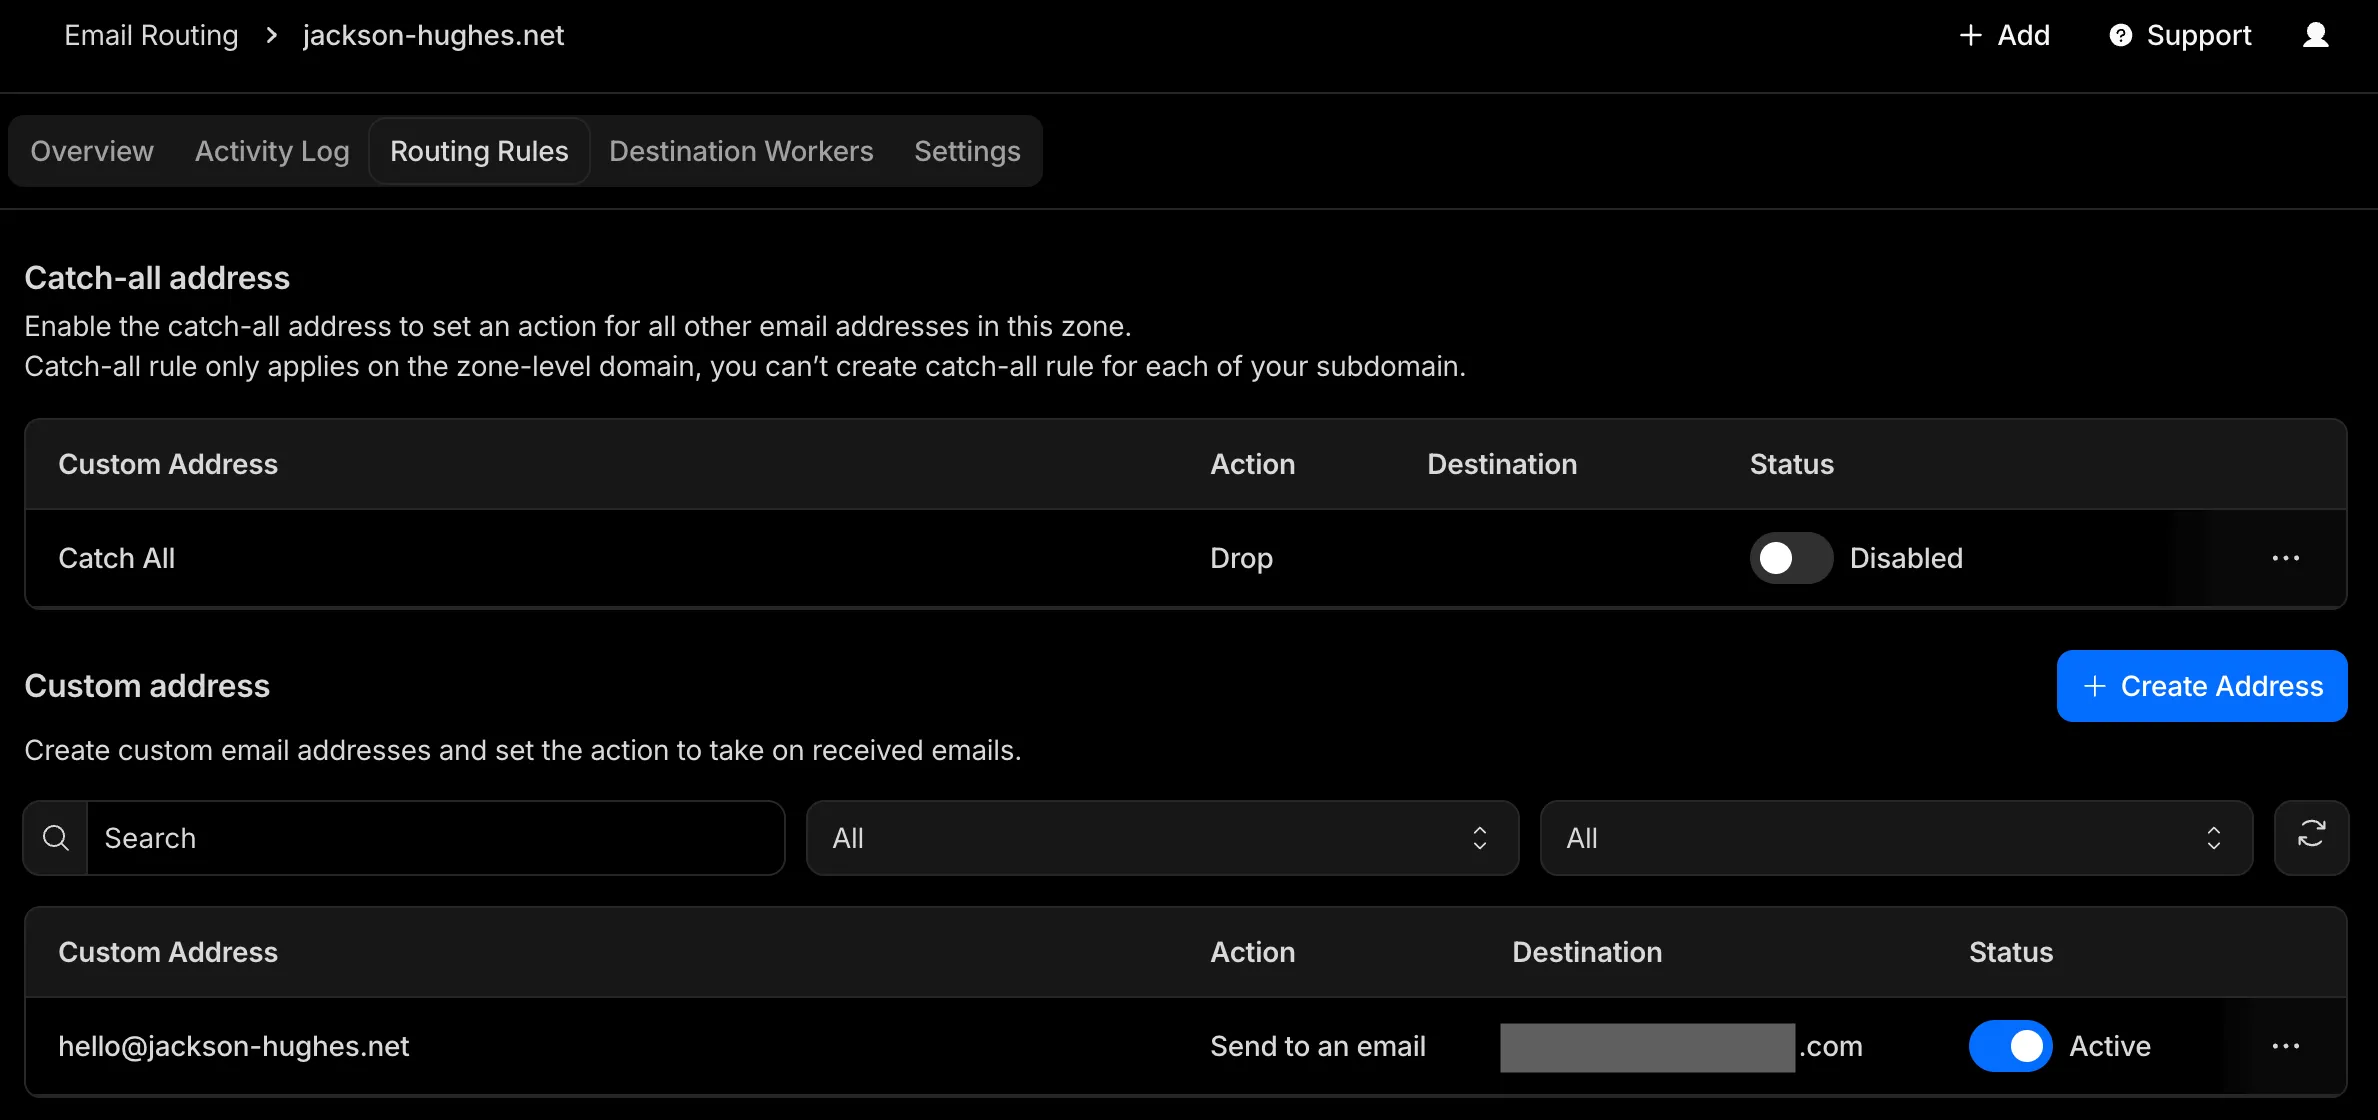Open three-dot menu for hello@jackson-hughes.net
2378x1120 pixels.
2285,1046
